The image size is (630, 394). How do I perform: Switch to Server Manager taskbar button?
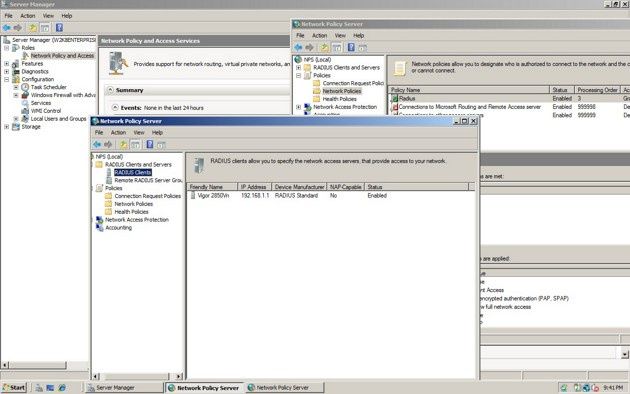point(124,388)
